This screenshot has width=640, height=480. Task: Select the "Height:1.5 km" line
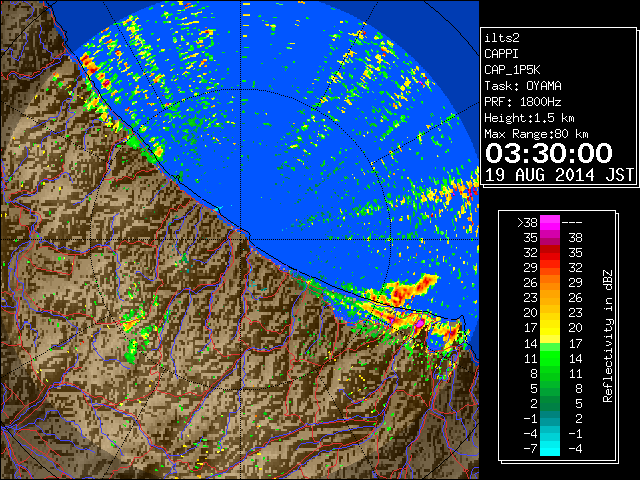pos(529,118)
